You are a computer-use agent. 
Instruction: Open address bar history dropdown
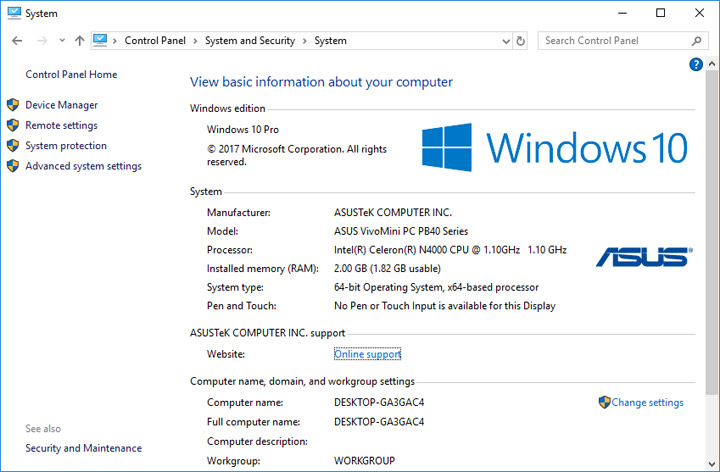(506, 41)
